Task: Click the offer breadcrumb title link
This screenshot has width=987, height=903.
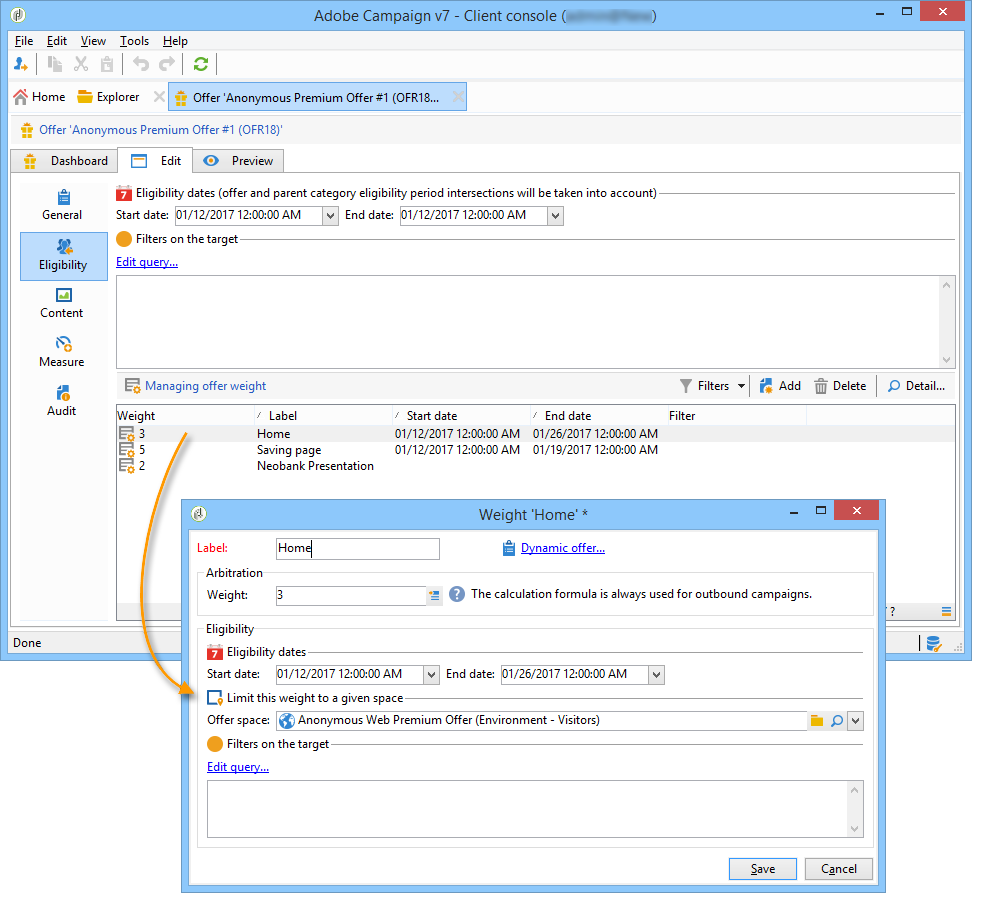Action: tap(161, 130)
